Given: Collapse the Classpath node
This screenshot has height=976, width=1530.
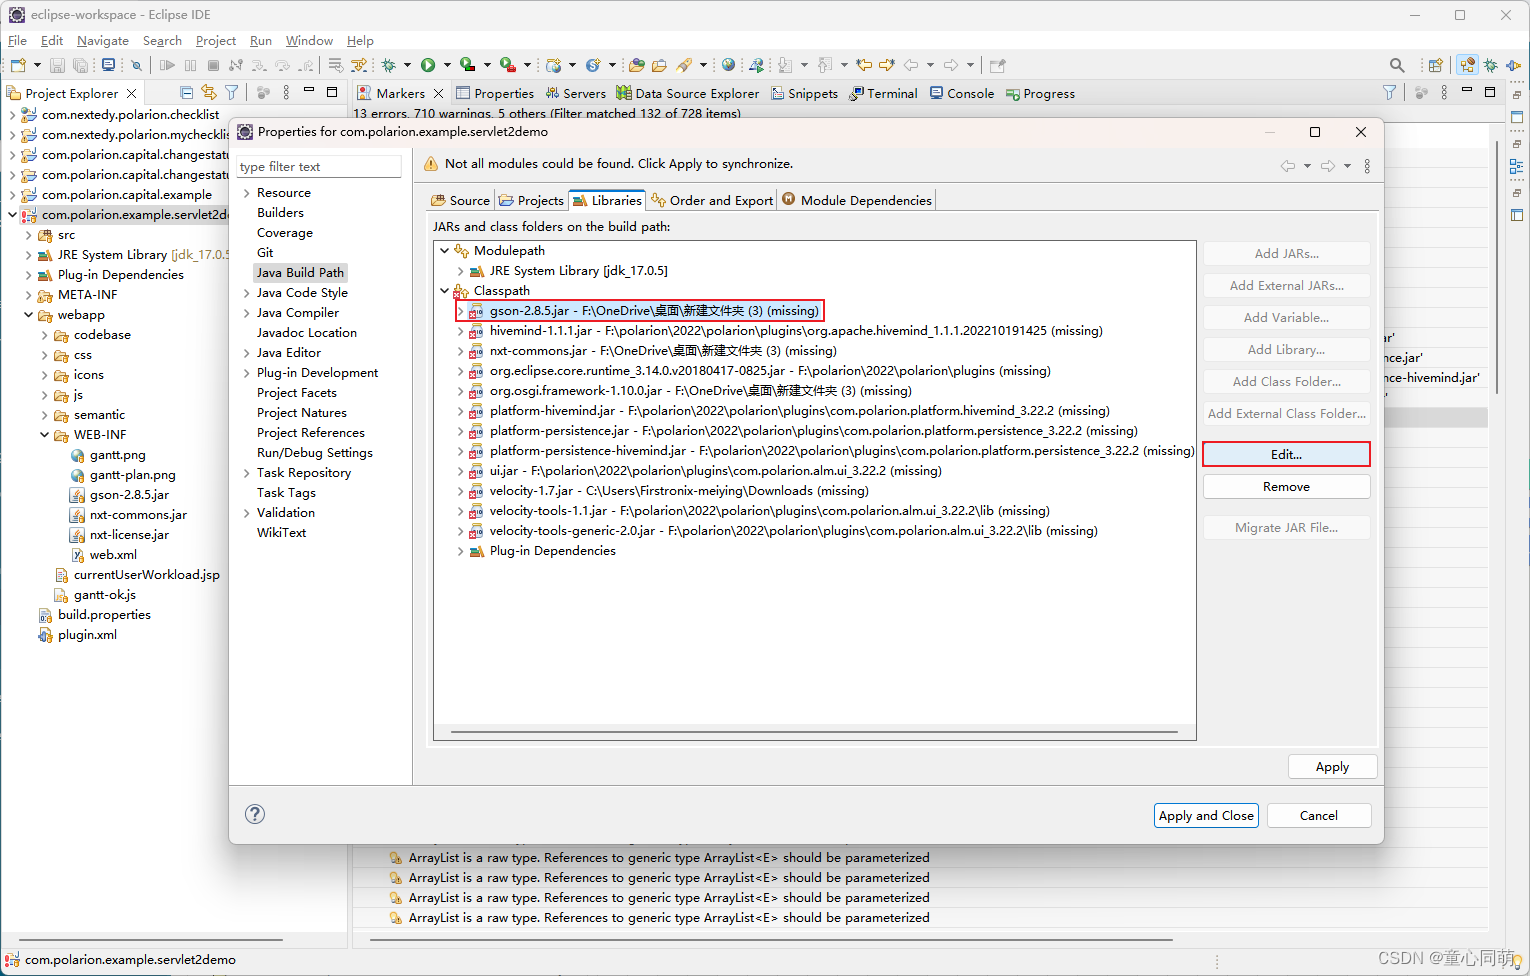Looking at the screenshot, I should click(x=445, y=291).
